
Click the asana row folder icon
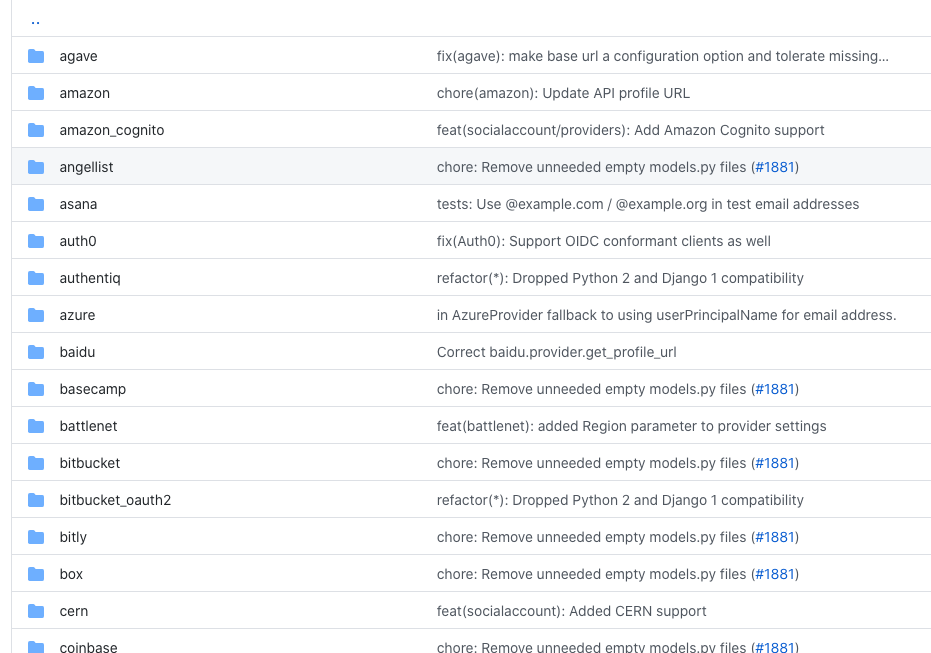pyautogui.click(x=36, y=204)
